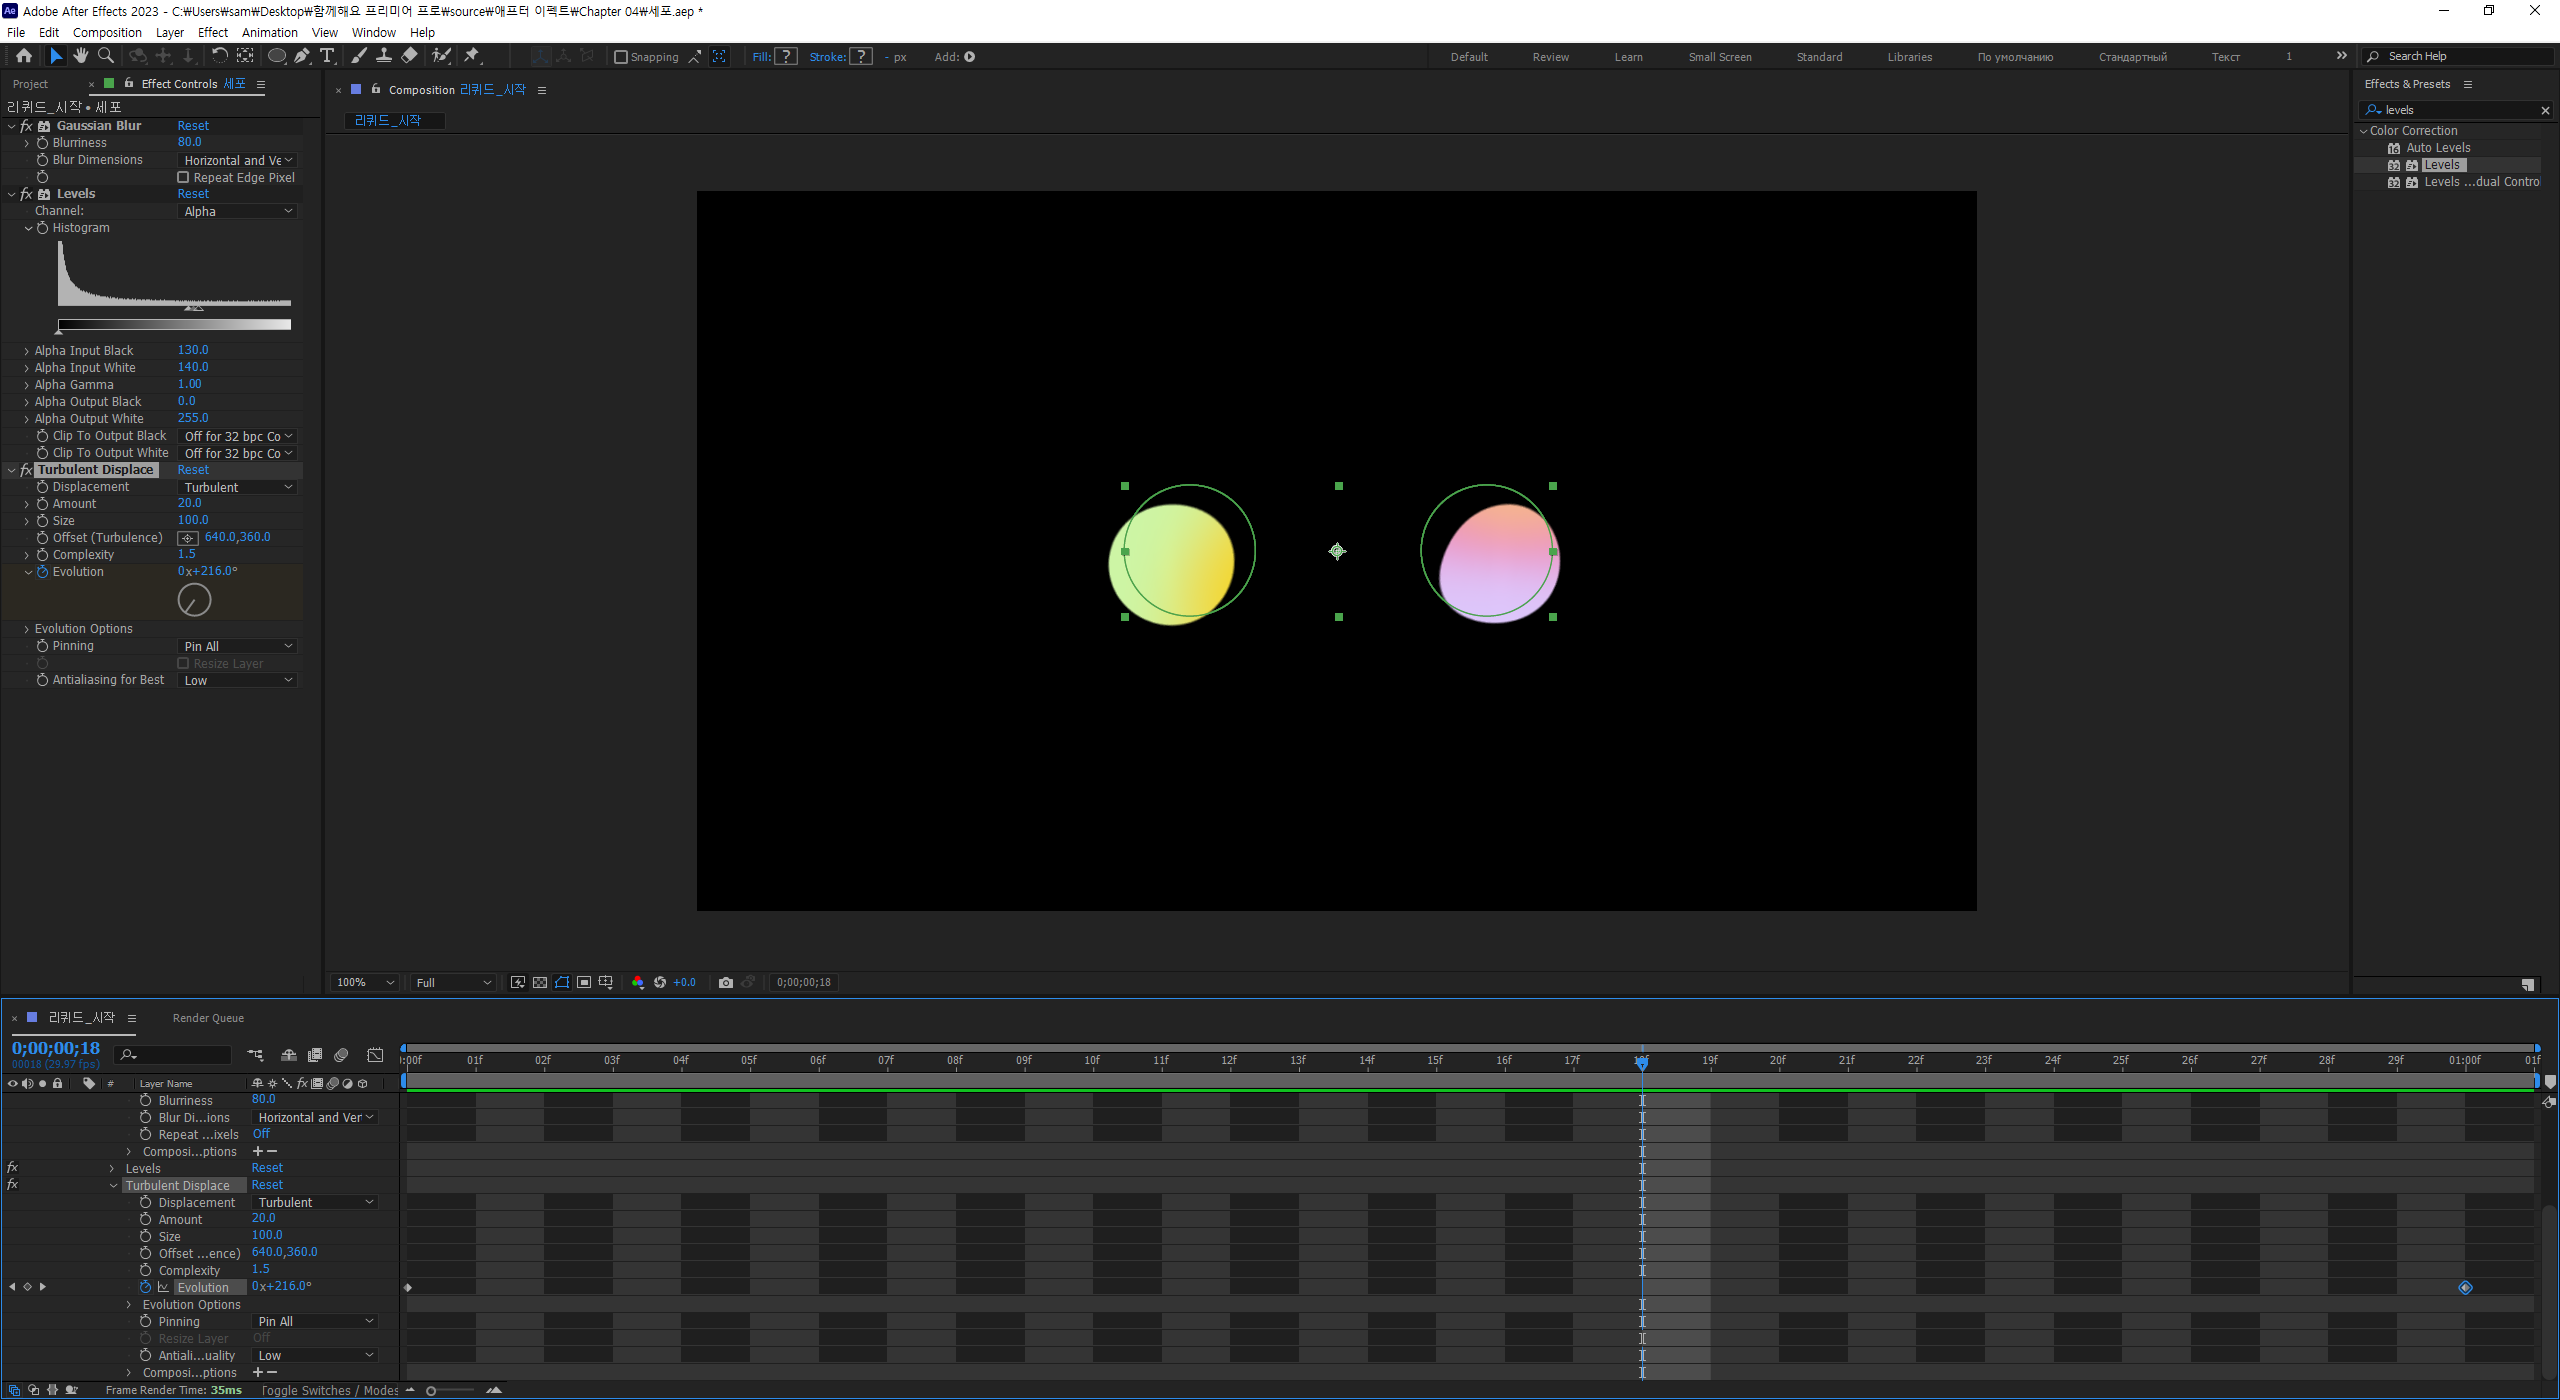The width and height of the screenshot is (2560, 1400).
Task: Open the Pinning dropdown set to Pin All
Action: [238, 646]
